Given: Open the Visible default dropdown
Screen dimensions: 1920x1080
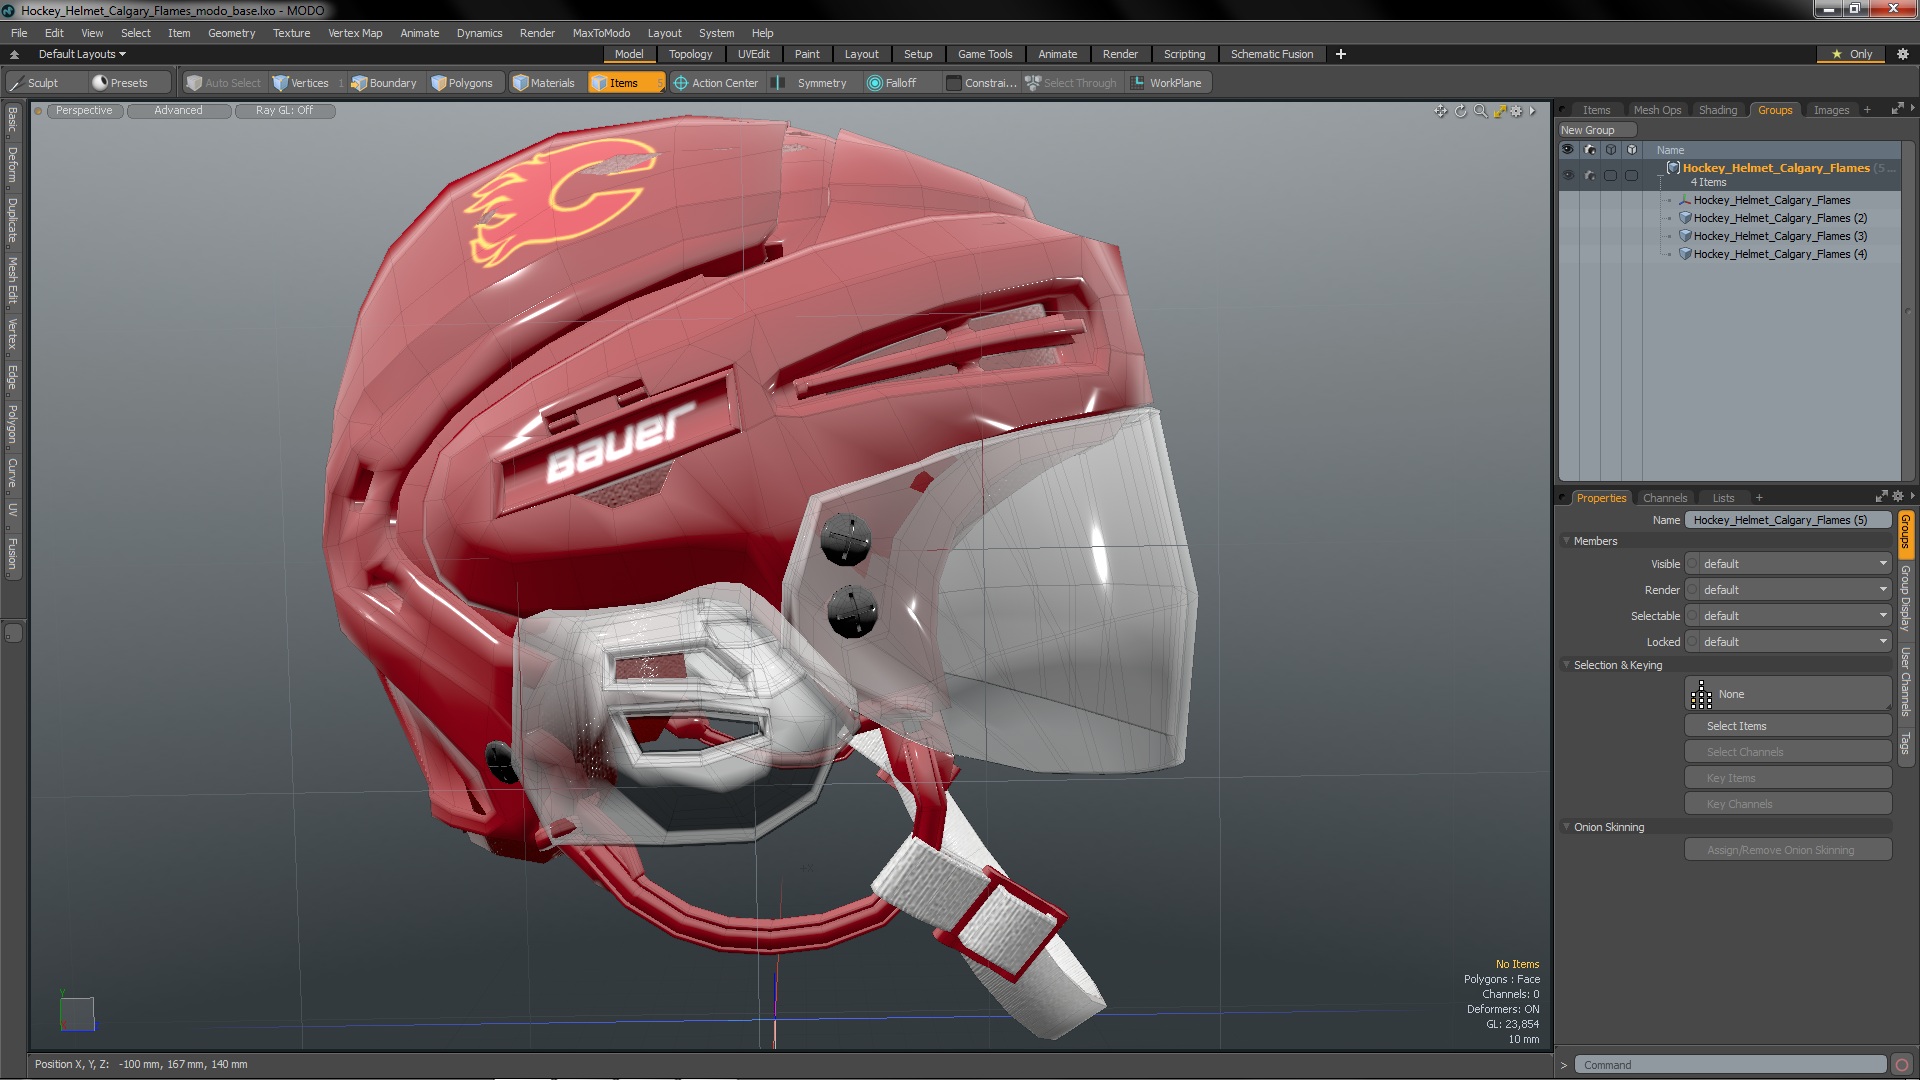Looking at the screenshot, I should [1795, 564].
